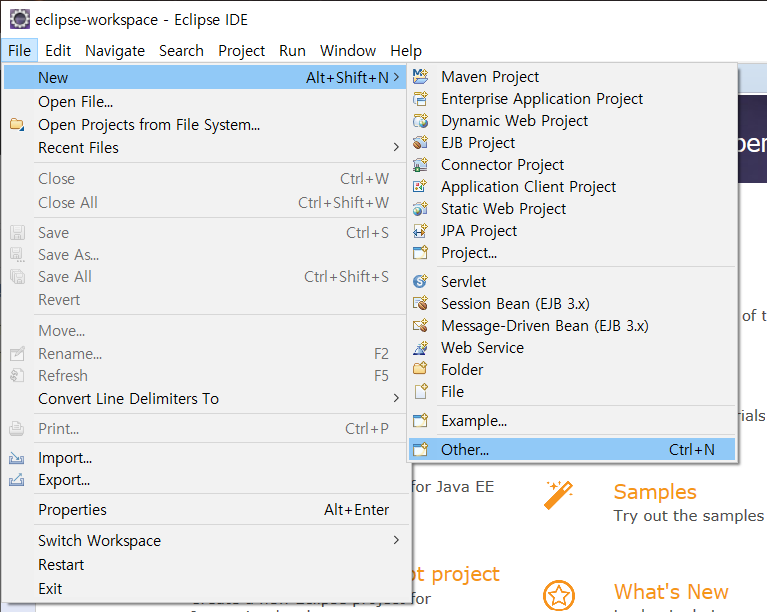Click the Export icon in File menu

pos(17,480)
